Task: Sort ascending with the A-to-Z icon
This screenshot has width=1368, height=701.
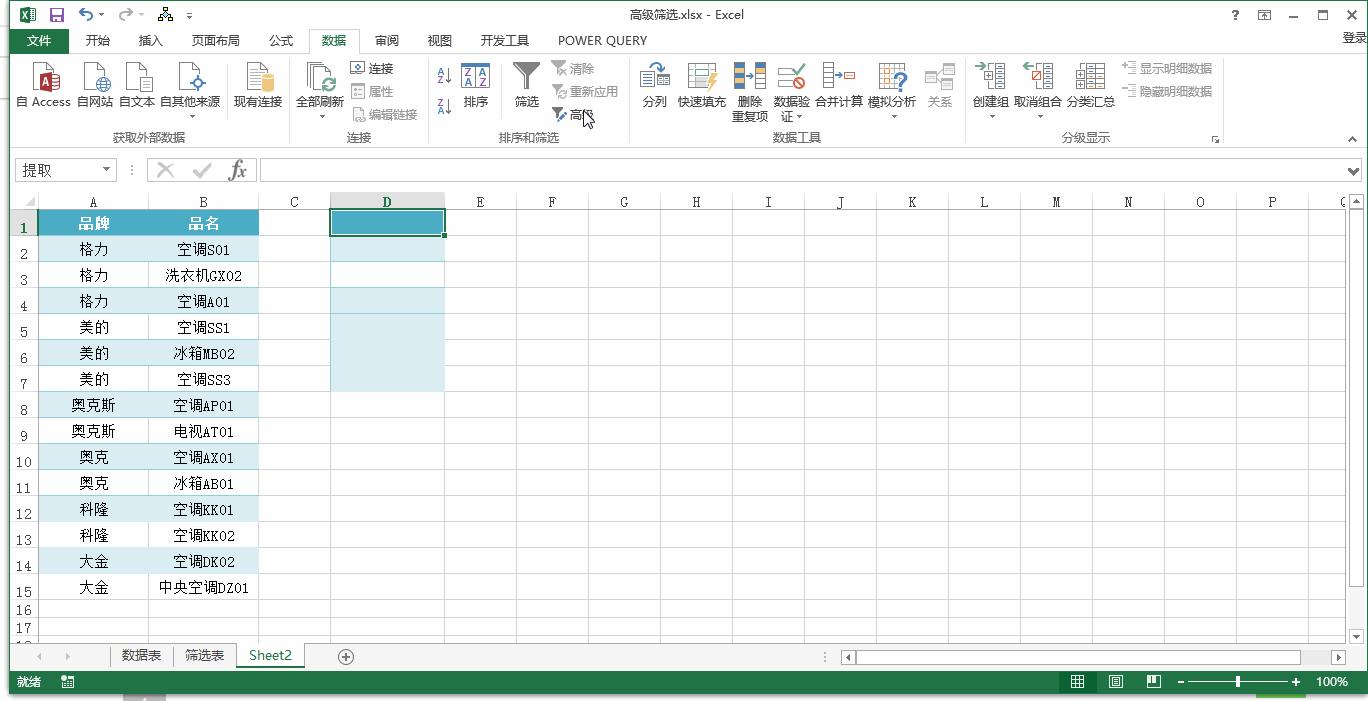Action: point(445,75)
